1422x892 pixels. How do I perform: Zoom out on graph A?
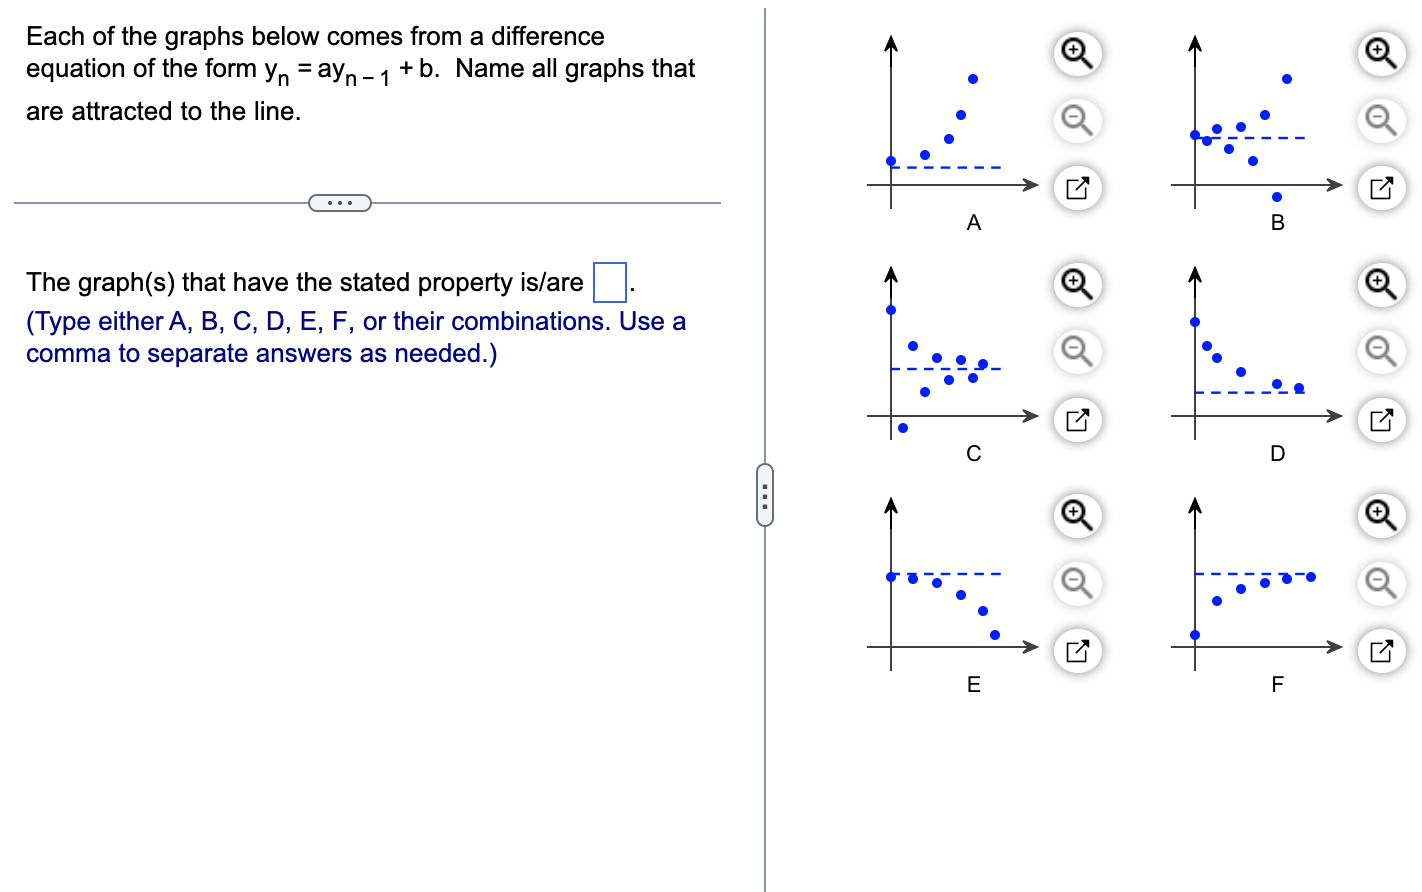[x=1077, y=121]
